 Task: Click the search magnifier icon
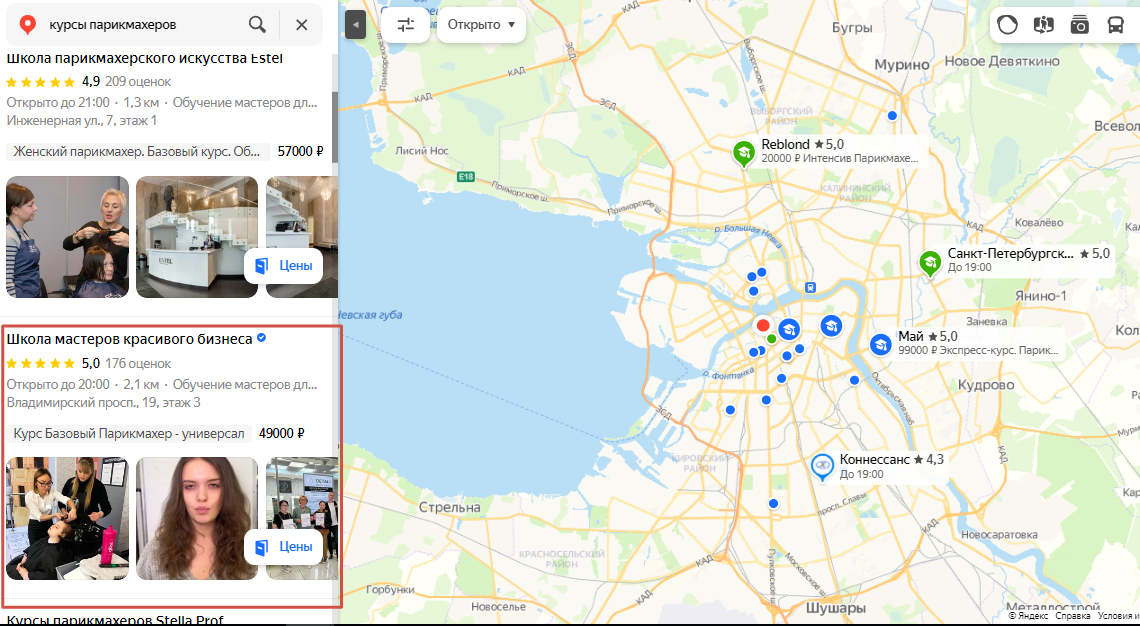(x=257, y=25)
